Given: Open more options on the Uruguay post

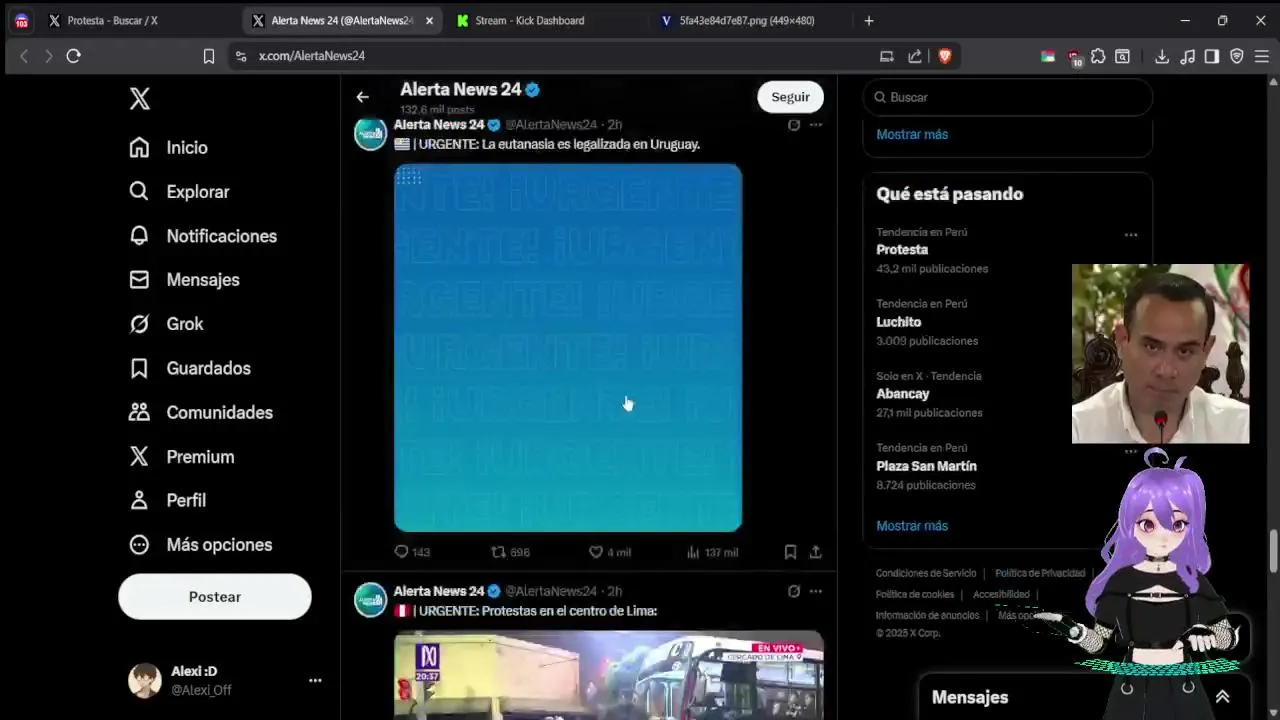Looking at the screenshot, I should point(816,125).
